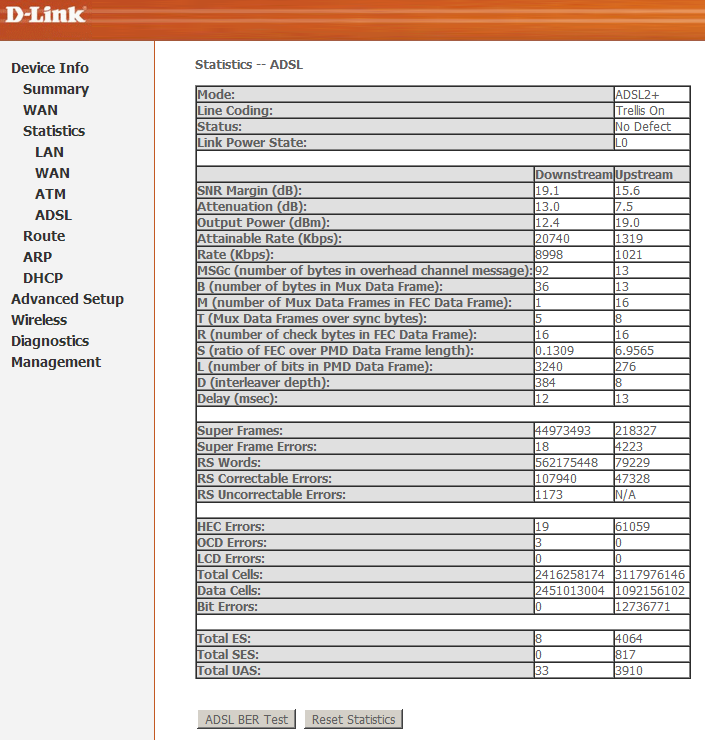
Task: Click the Upstream column header
Action: tap(643, 175)
